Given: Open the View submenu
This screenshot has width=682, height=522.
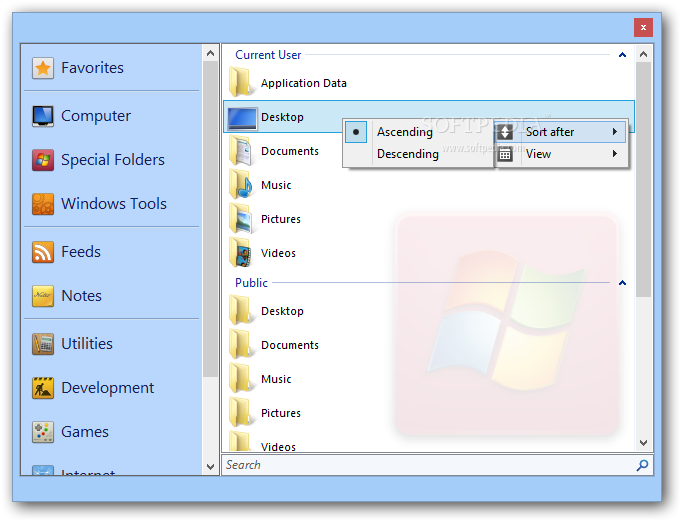Looking at the screenshot, I should (562, 154).
